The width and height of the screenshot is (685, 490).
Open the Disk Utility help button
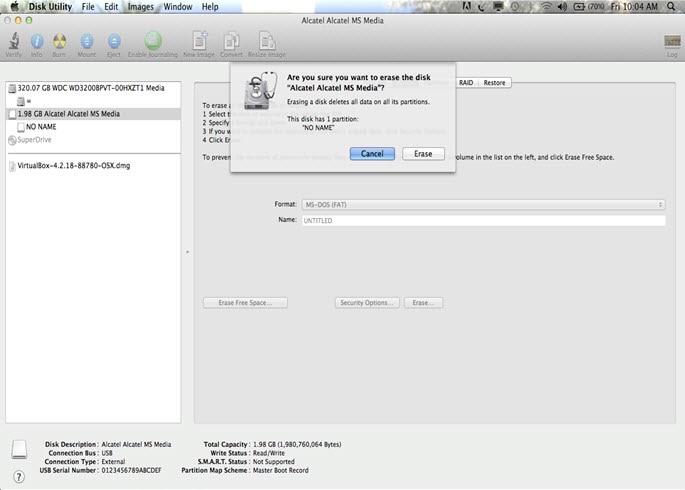(19, 476)
